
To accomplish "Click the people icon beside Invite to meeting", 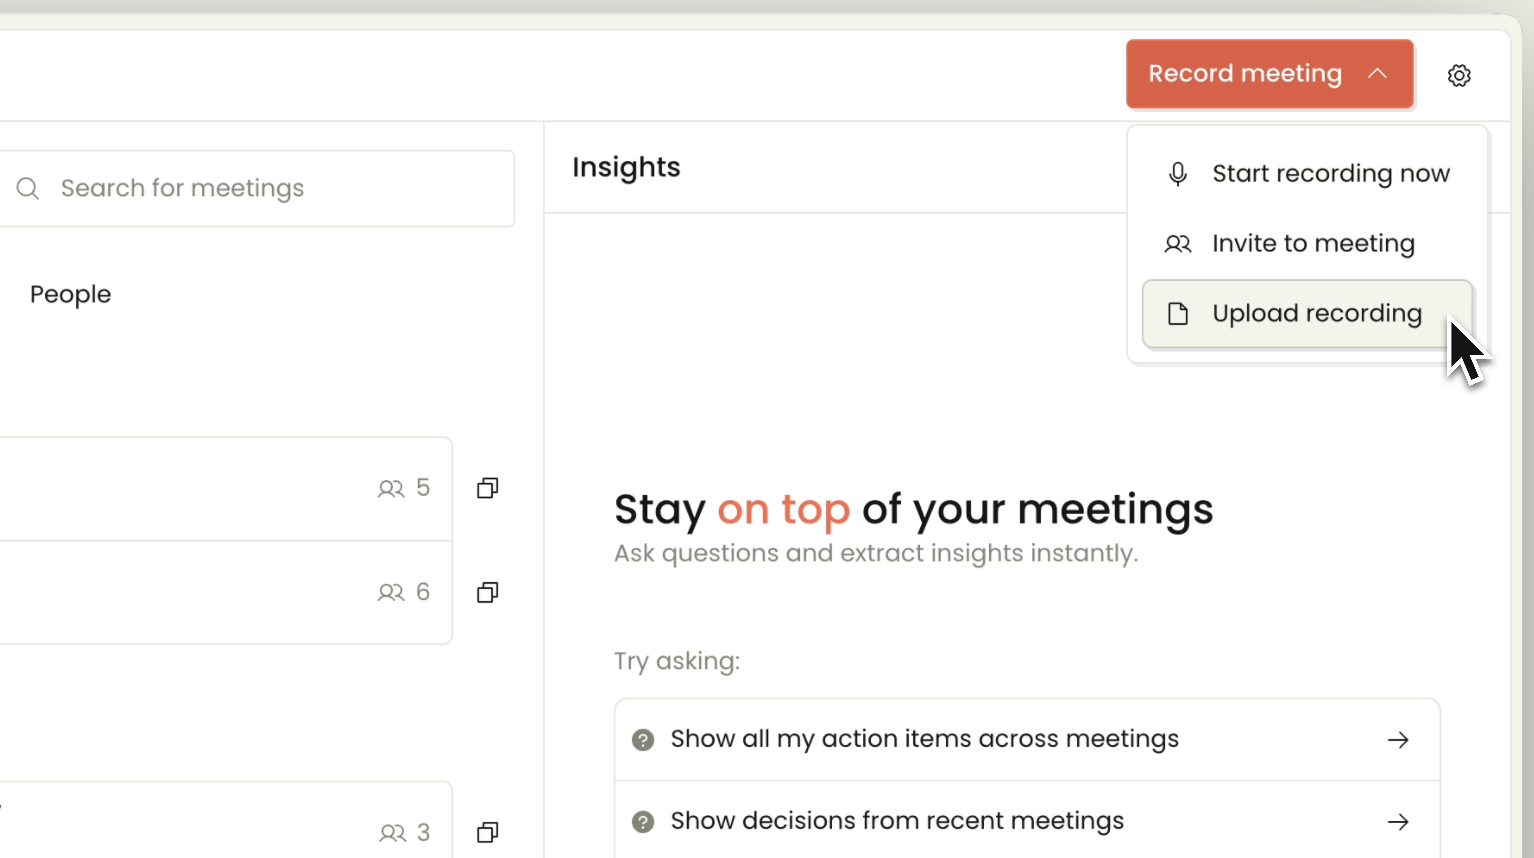I will tap(1178, 244).
